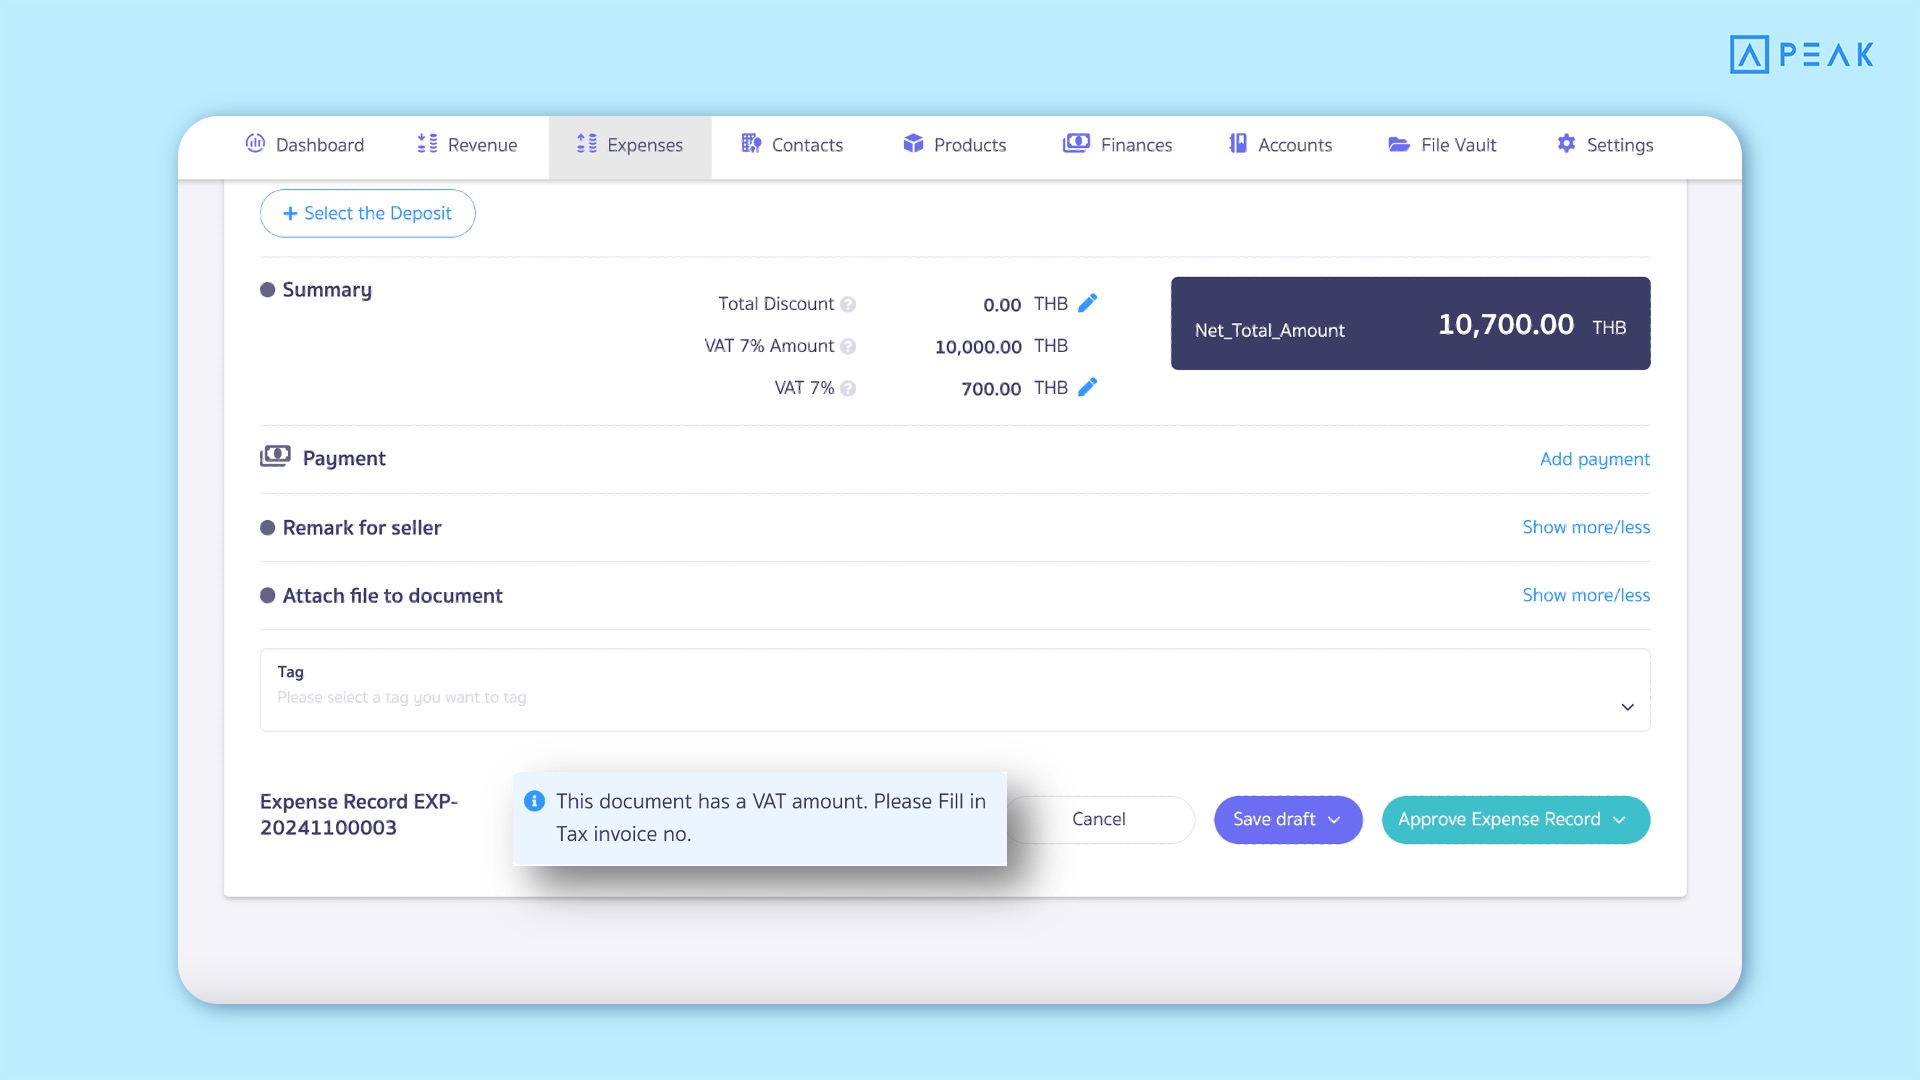Image resolution: width=1920 pixels, height=1080 pixels.
Task: Click Add payment link
Action: [1596, 458]
